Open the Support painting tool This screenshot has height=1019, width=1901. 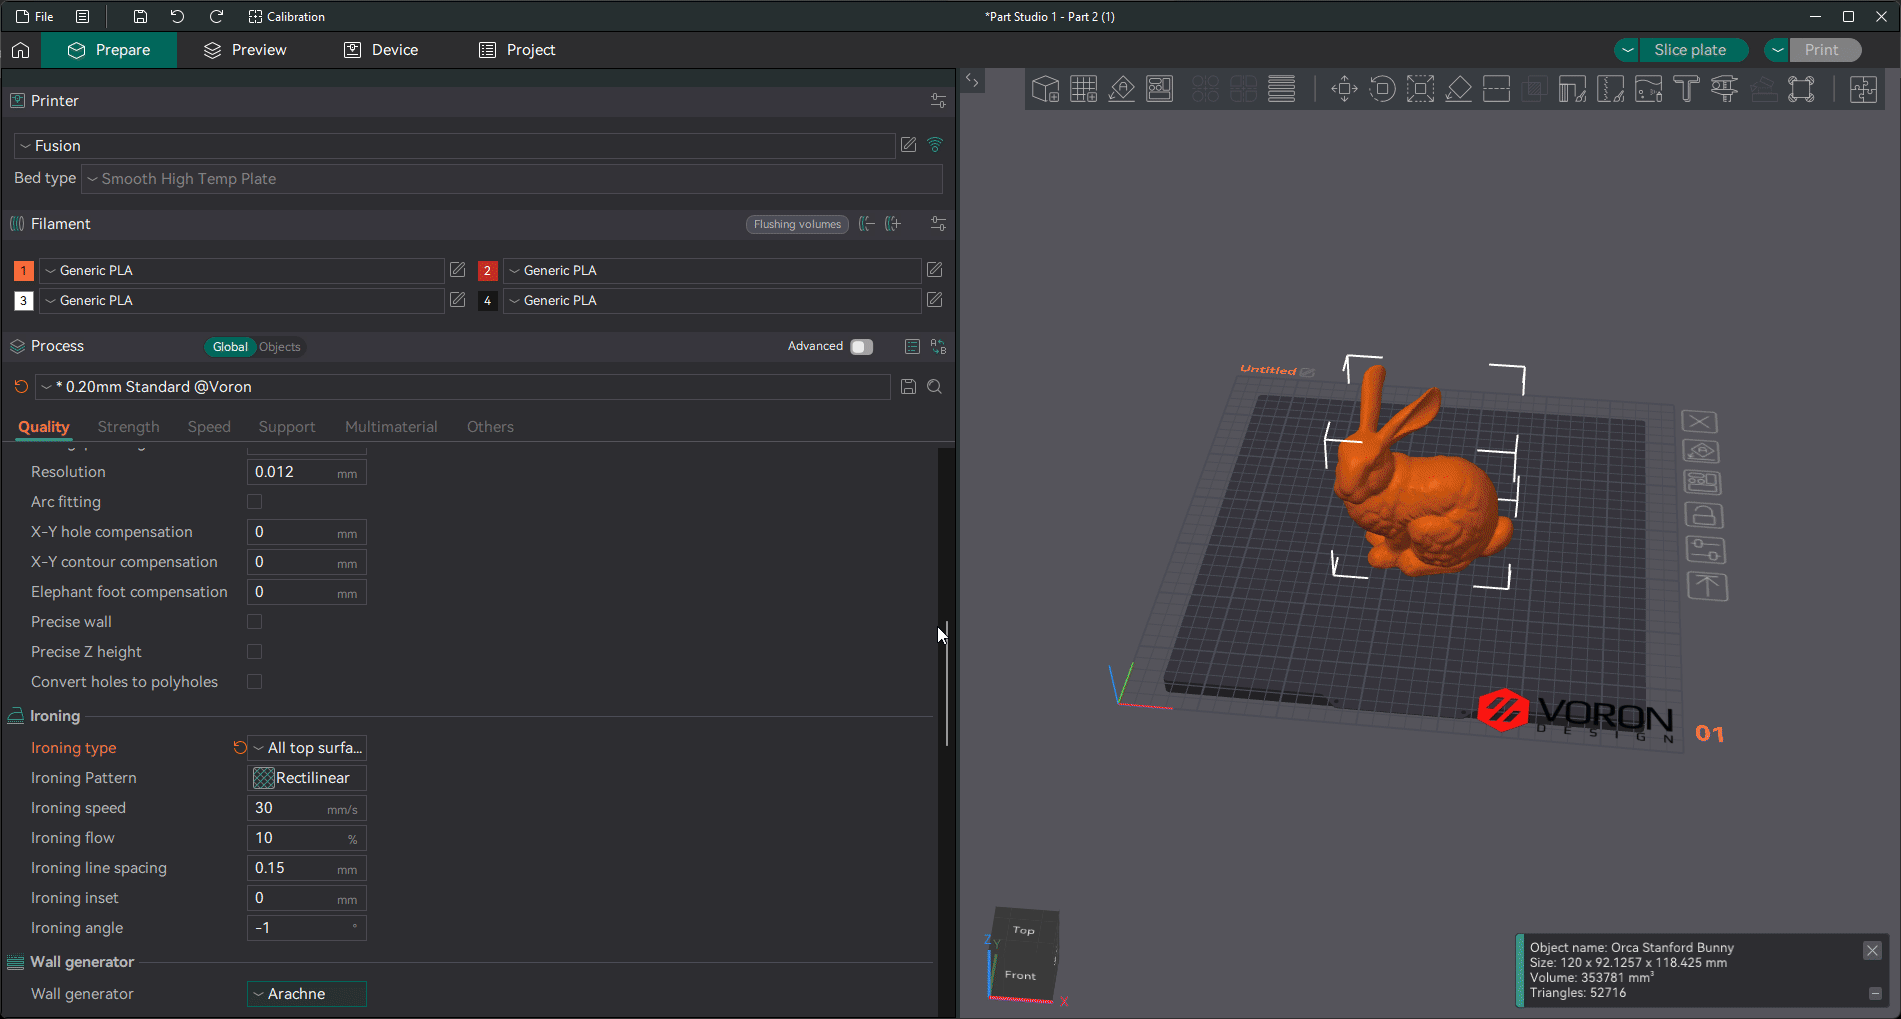pyautogui.click(x=1573, y=89)
